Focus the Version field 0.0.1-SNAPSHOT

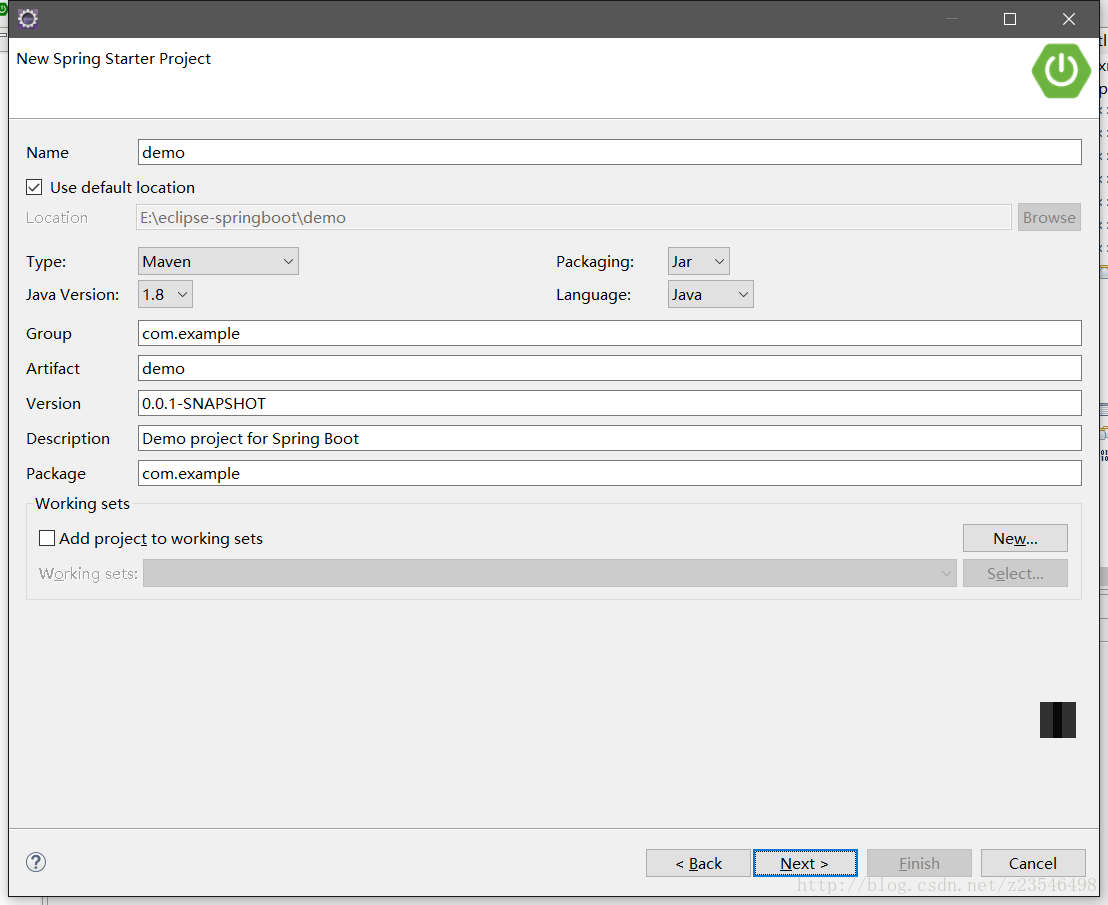[610, 403]
